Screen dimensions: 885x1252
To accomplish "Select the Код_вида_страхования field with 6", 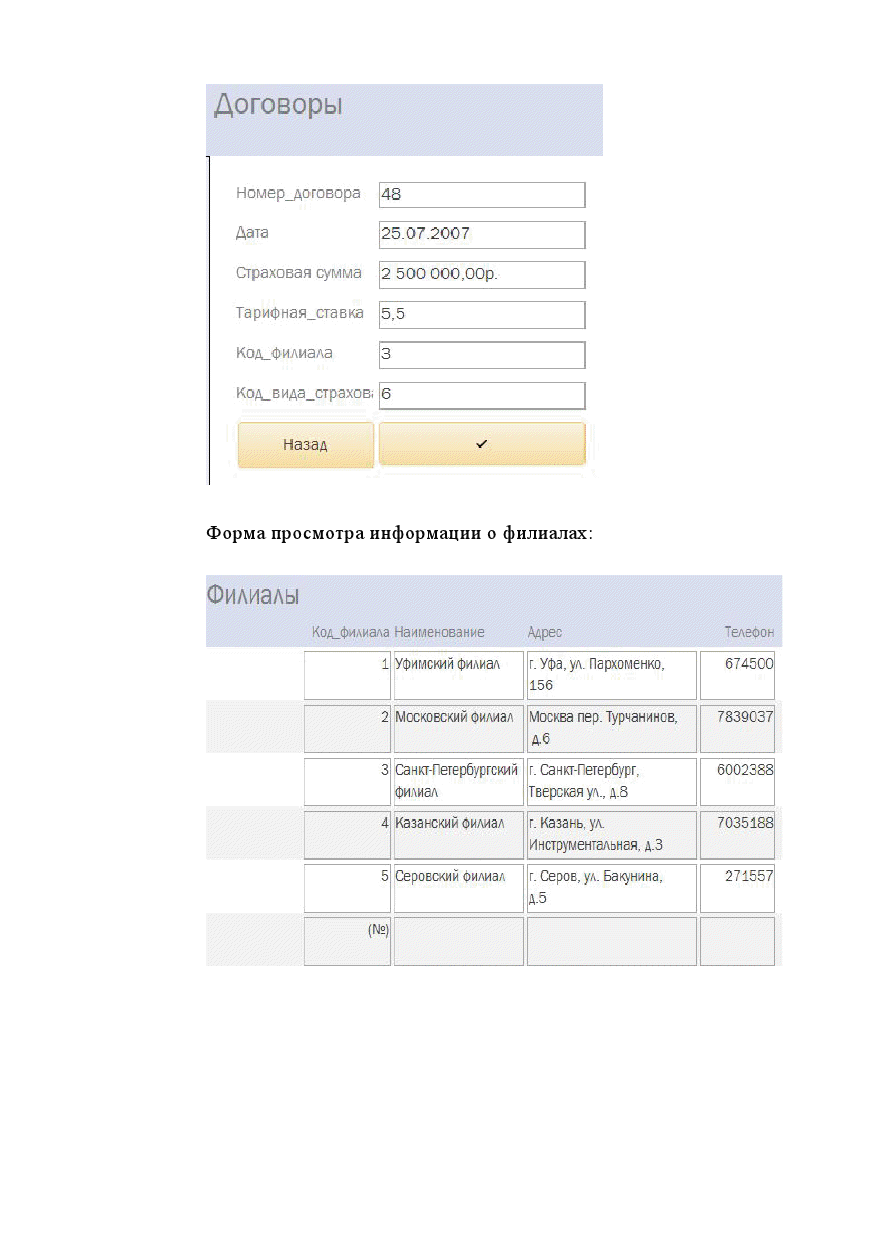I will tap(481, 395).
